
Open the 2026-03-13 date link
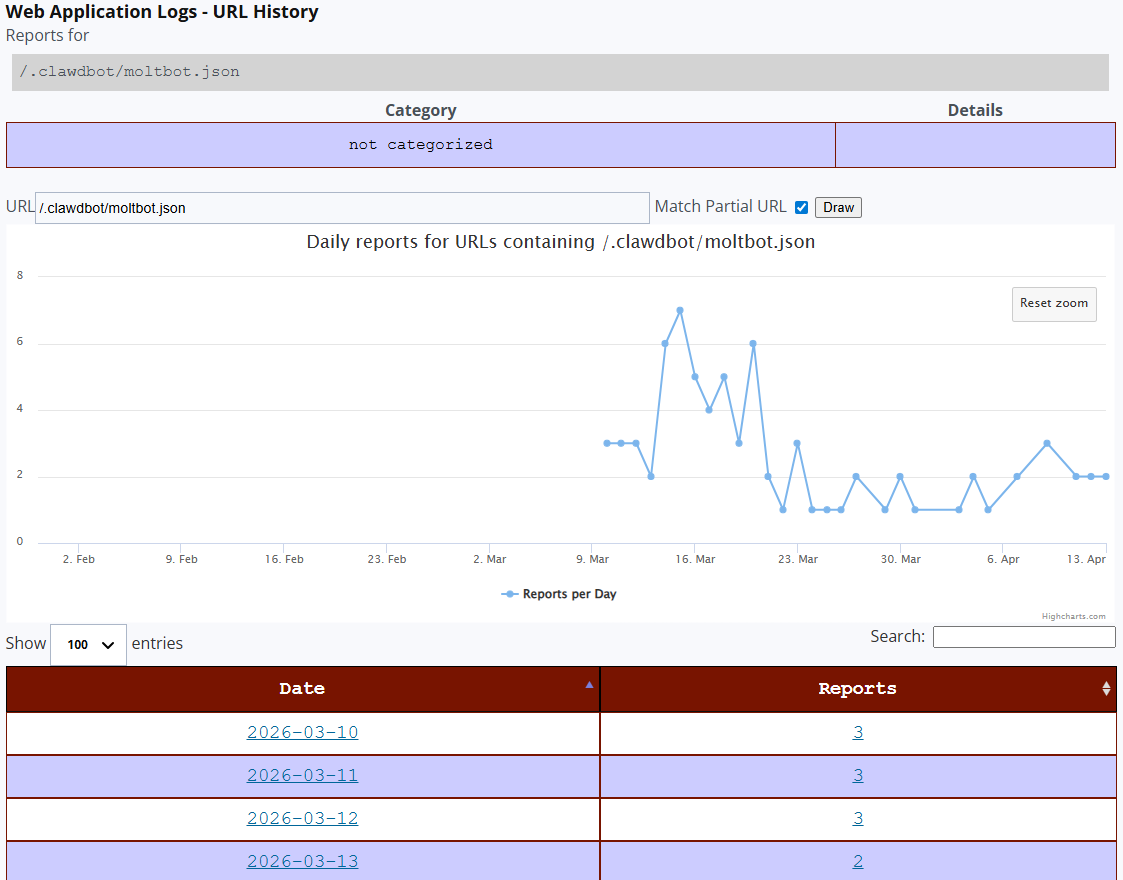tap(302, 862)
